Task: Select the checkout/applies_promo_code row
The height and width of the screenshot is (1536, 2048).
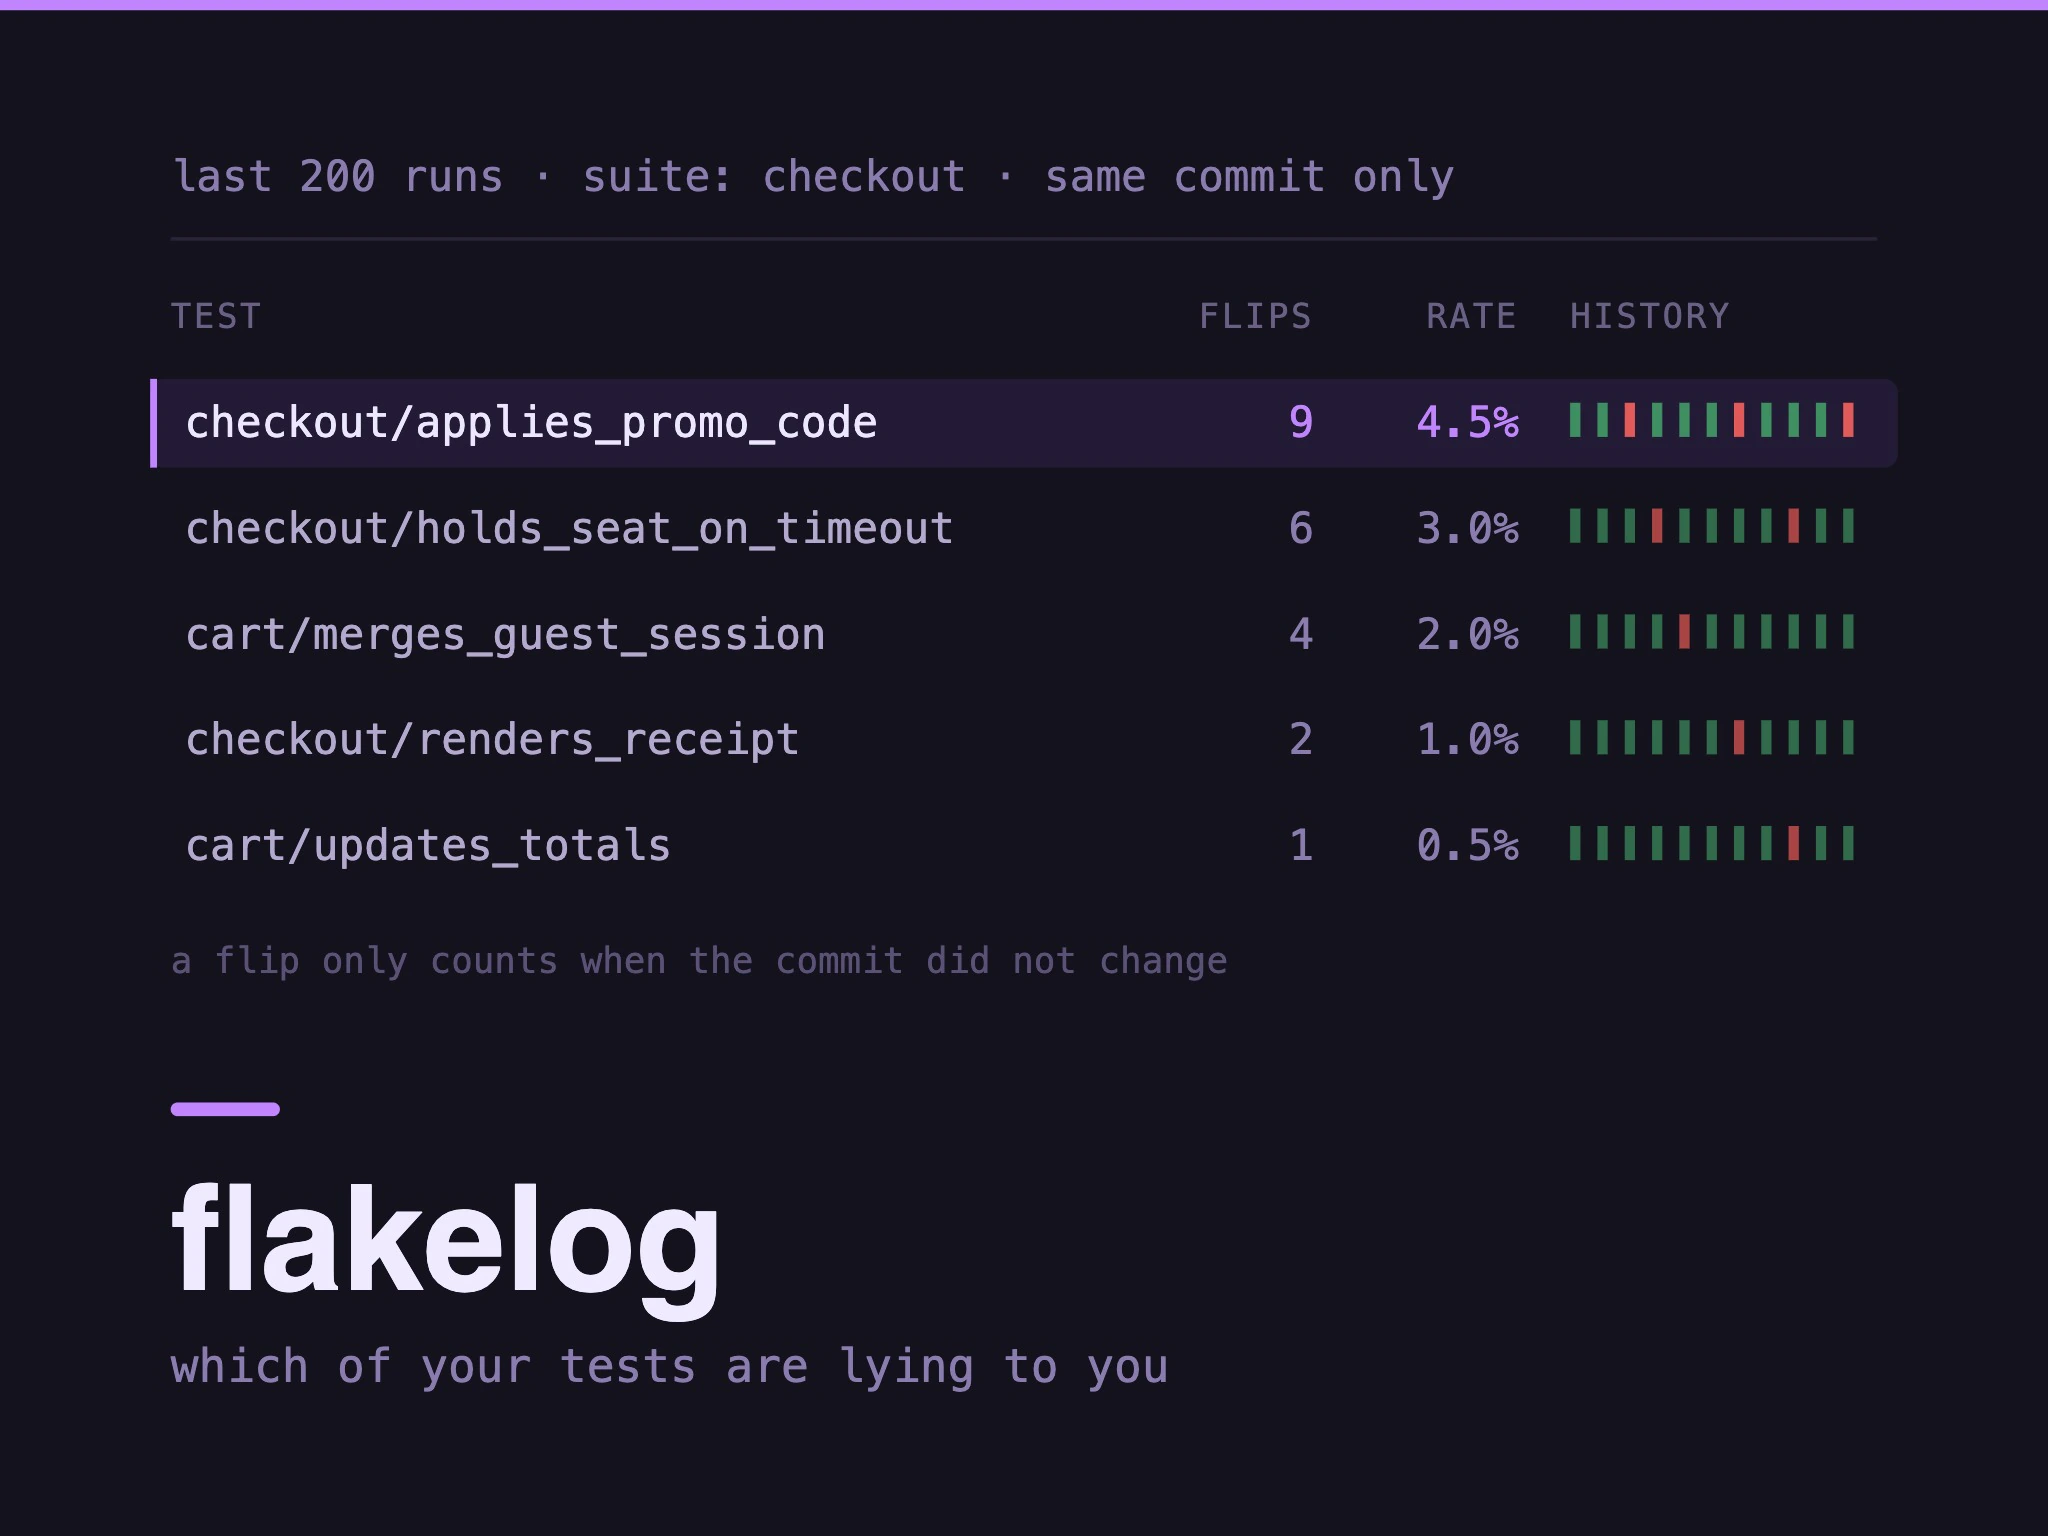Action: tap(1024, 422)
